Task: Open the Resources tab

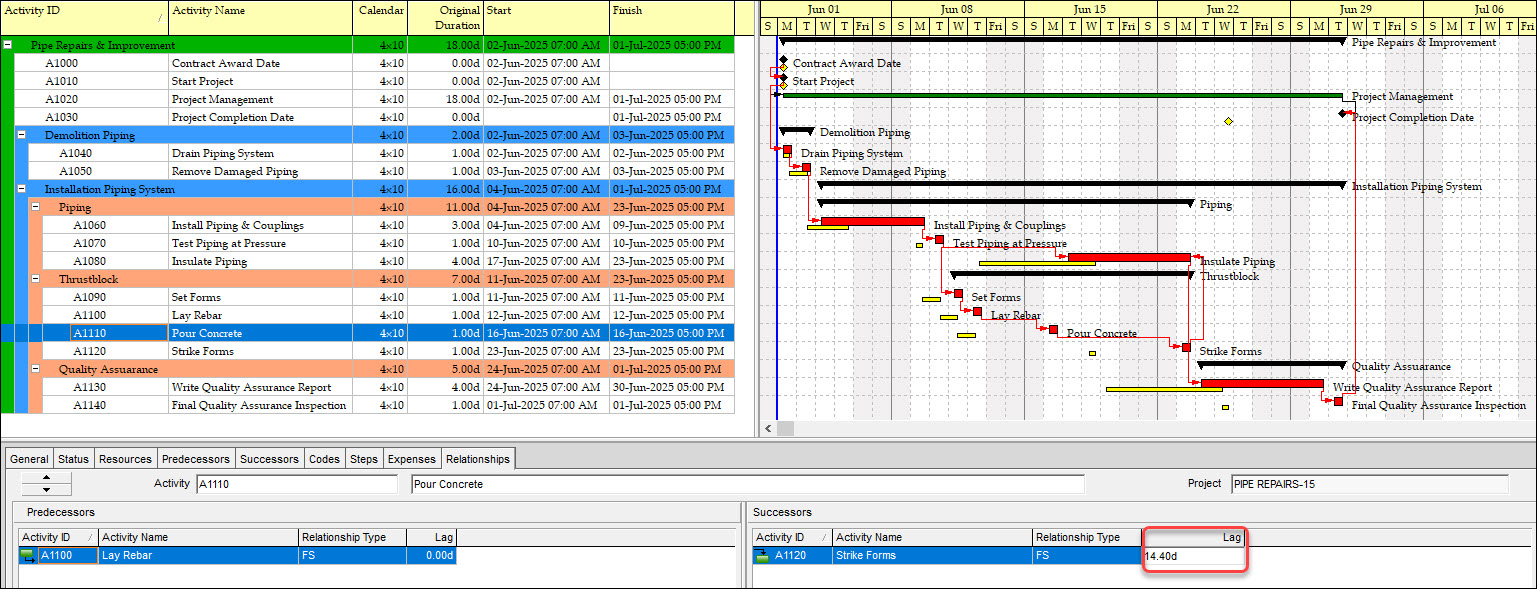Action: click(x=126, y=459)
